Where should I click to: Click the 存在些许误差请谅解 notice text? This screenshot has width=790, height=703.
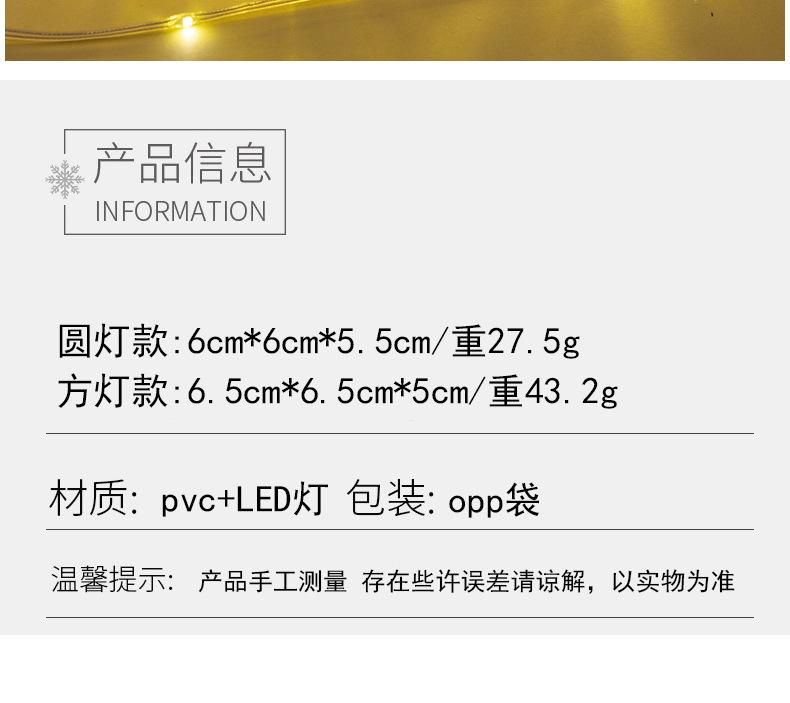click(473, 581)
